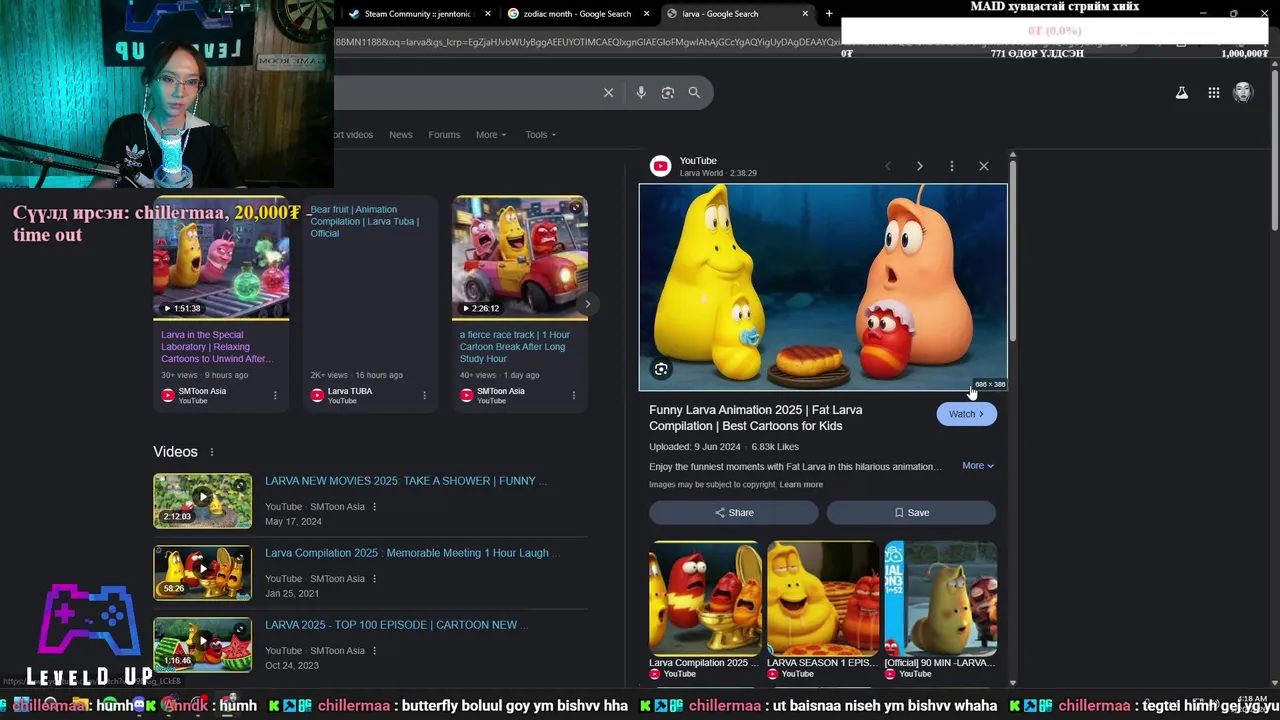Open options for fierce race track card
Screen dimensions: 1280x720
pyautogui.click(x=573, y=396)
